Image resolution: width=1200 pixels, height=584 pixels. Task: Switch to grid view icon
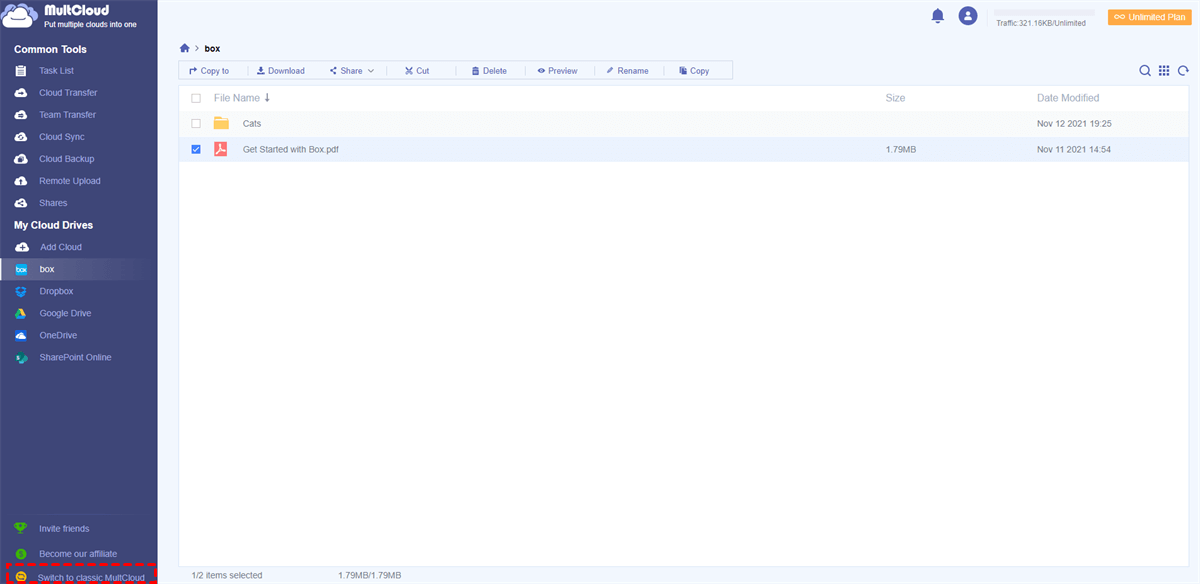coord(1164,71)
